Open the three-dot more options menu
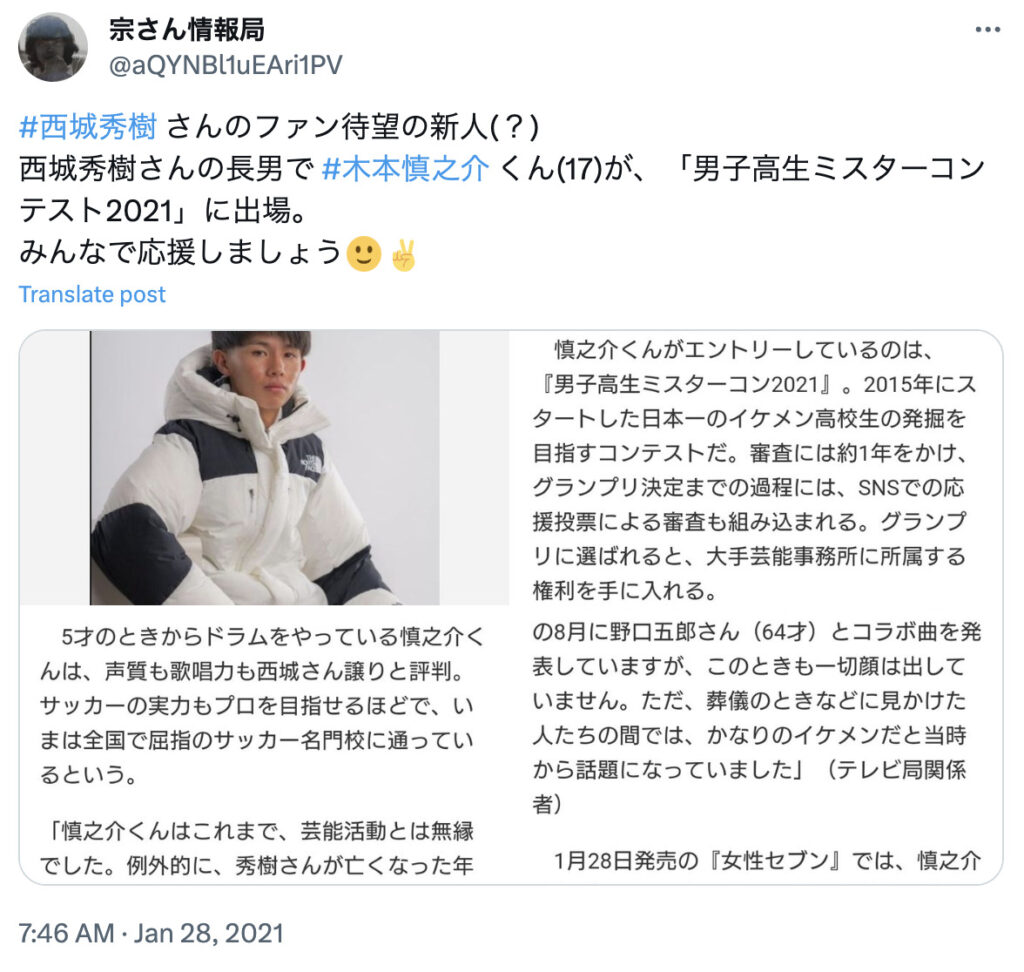Image resolution: width=1024 pixels, height=972 pixels. tap(987, 29)
